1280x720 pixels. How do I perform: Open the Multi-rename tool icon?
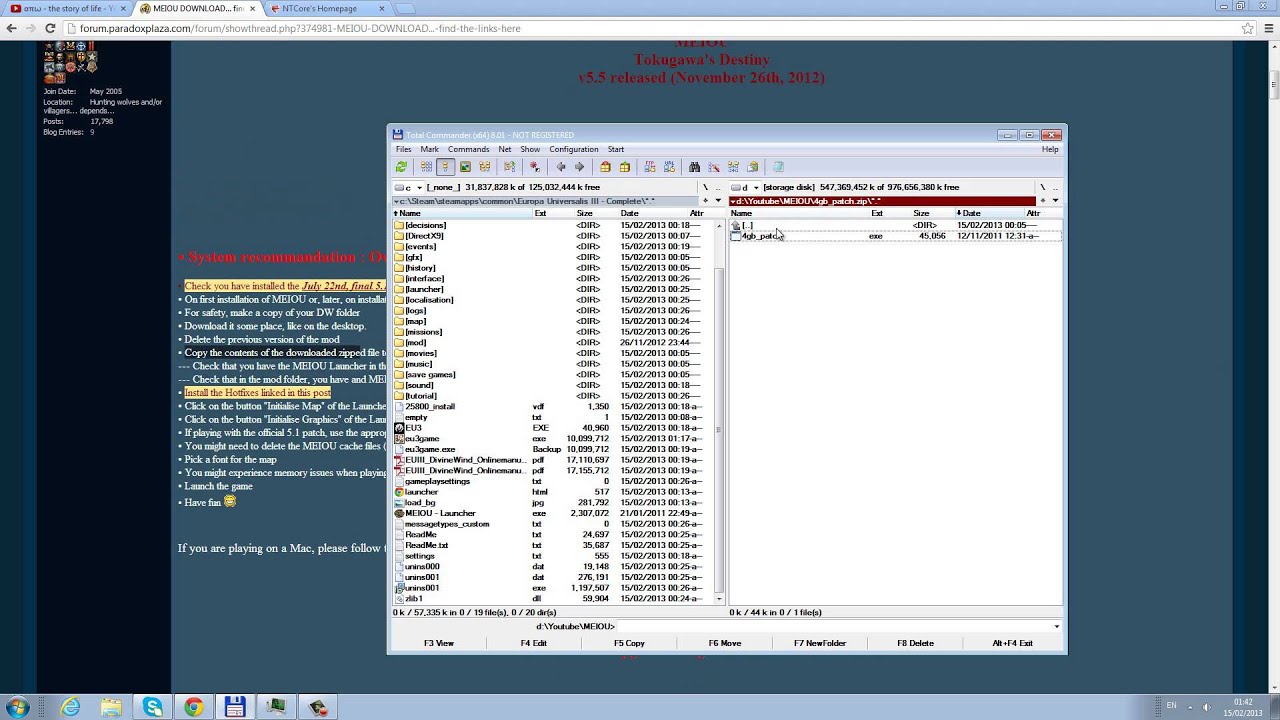coord(714,167)
